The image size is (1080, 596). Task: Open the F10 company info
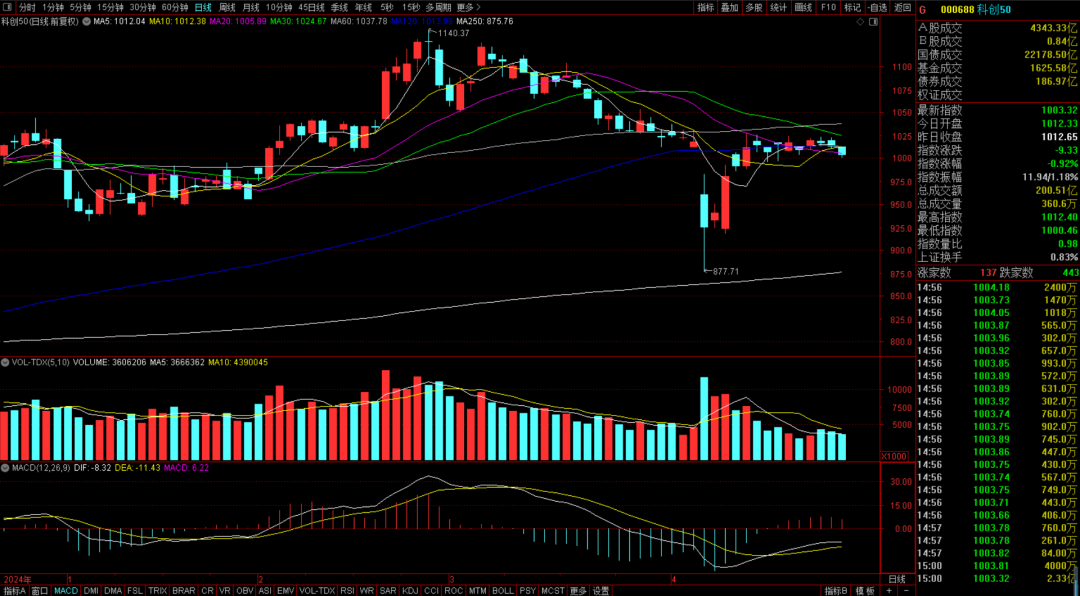pyautogui.click(x=828, y=7)
